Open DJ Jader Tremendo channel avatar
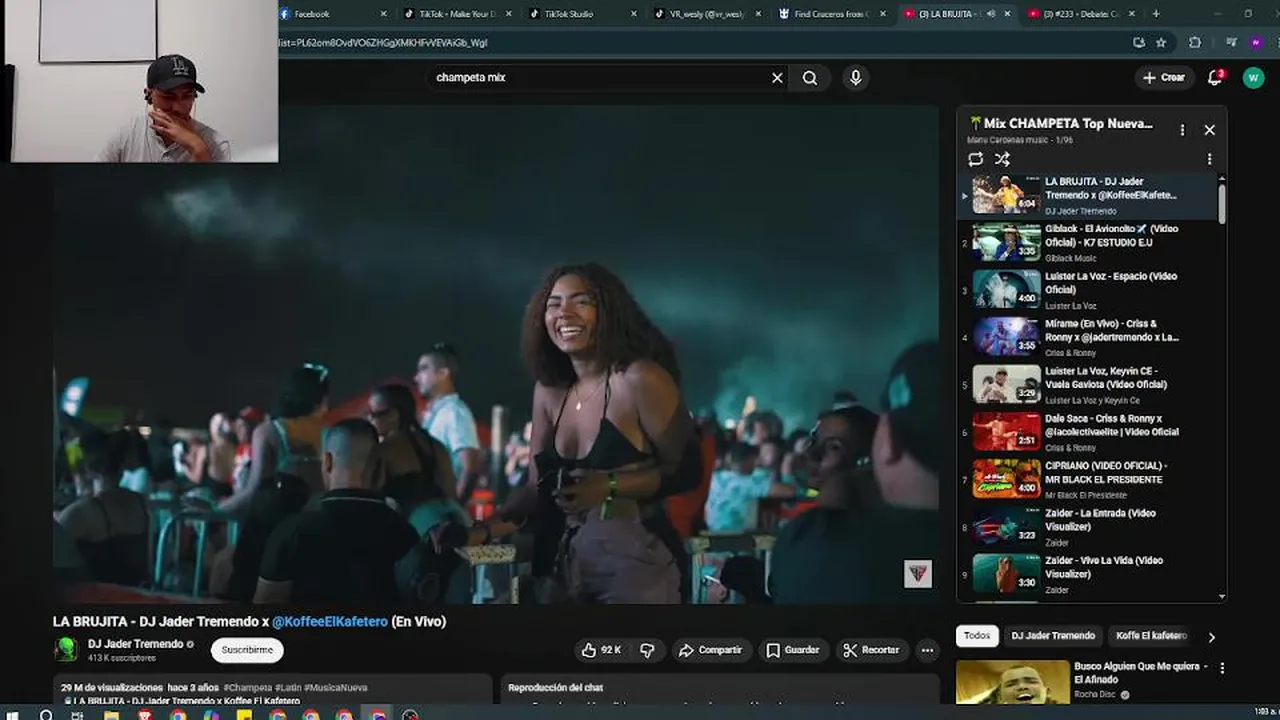The width and height of the screenshot is (1280, 720). click(66, 649)
